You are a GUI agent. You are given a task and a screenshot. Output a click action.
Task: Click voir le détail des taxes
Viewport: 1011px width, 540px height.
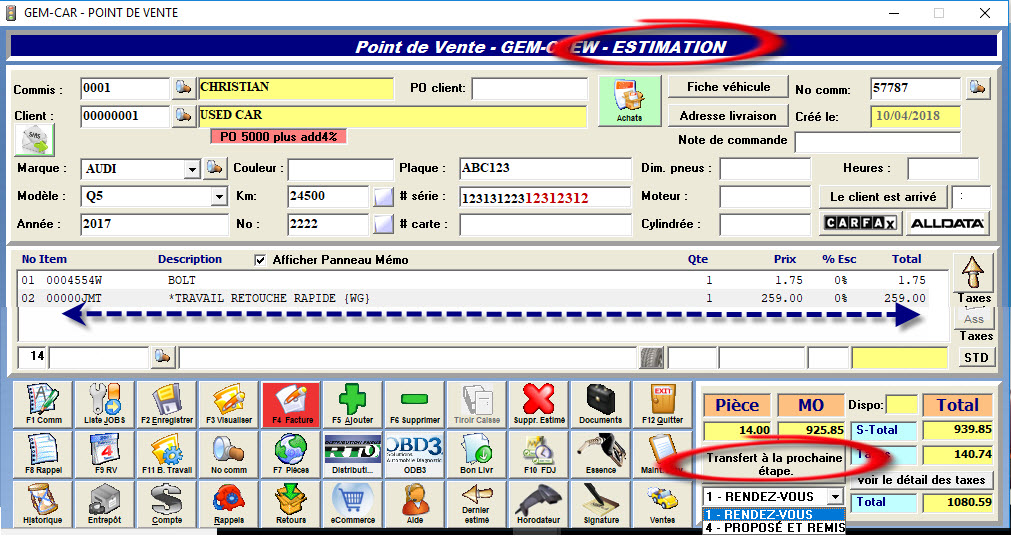coord(921,479)
